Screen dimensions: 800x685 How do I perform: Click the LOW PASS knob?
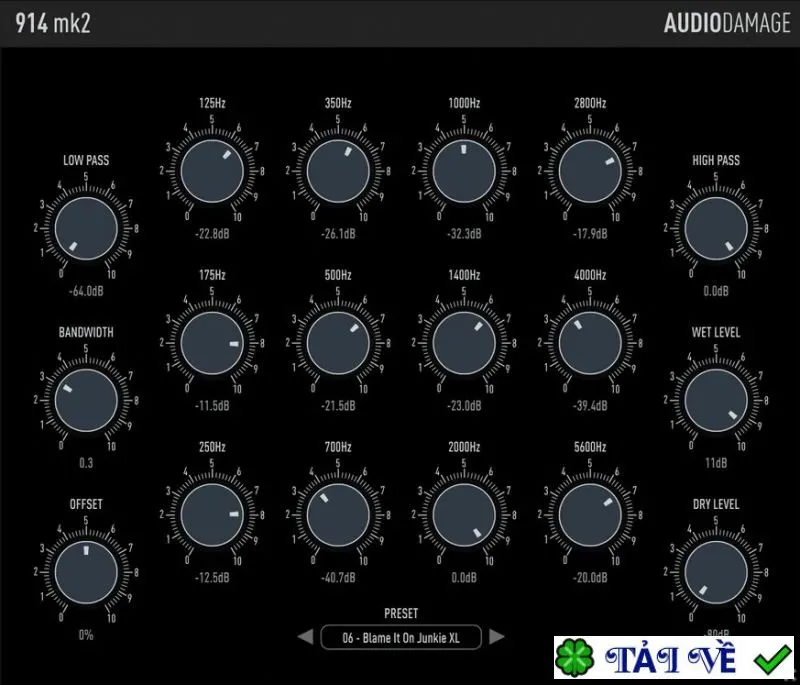86,229
